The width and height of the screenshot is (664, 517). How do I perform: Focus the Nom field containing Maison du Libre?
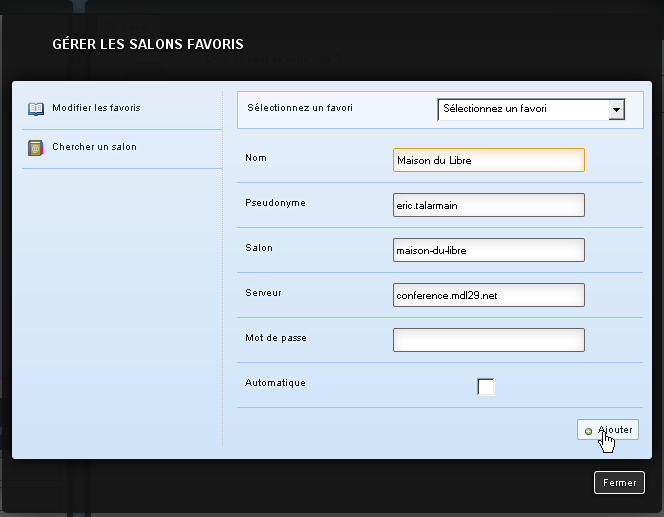(489, 160)
